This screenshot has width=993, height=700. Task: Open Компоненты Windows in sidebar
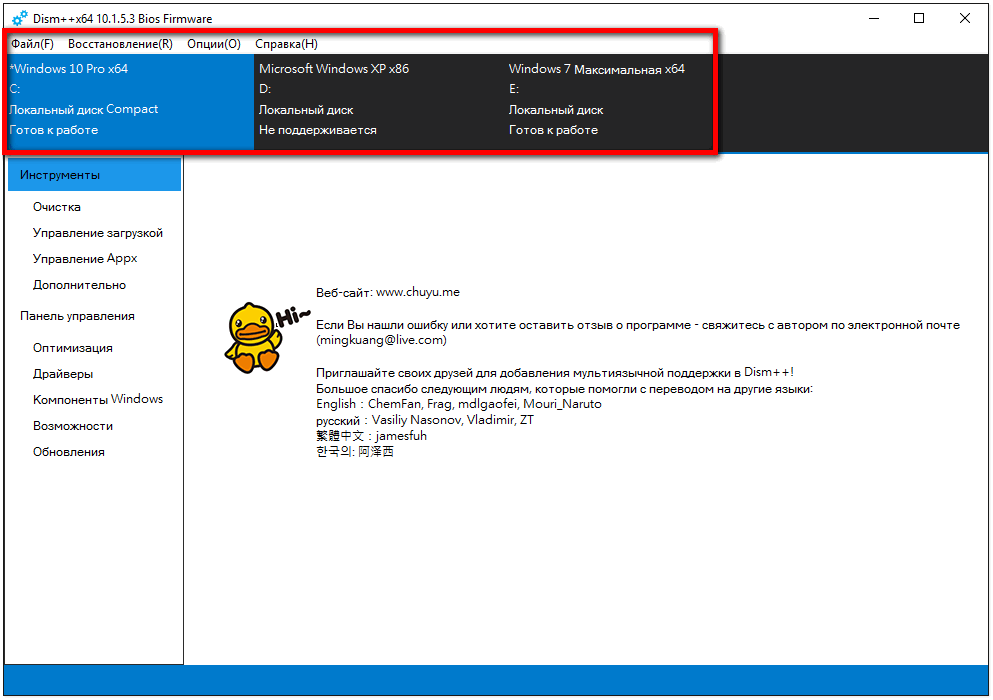(x=98, y=399)
